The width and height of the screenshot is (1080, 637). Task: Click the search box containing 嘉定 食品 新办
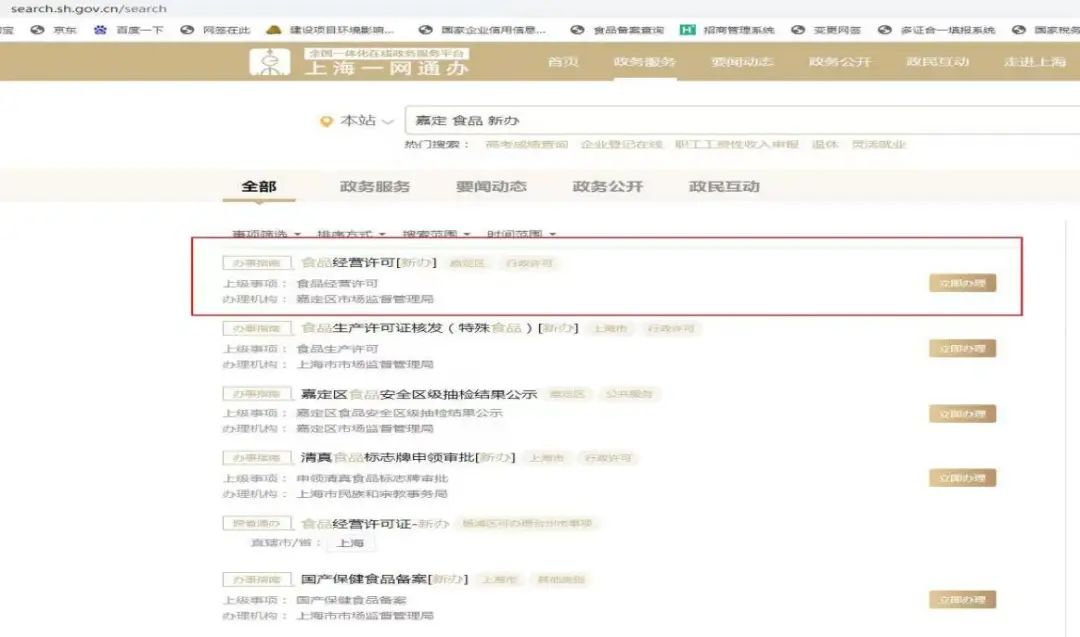pos(700,121)
